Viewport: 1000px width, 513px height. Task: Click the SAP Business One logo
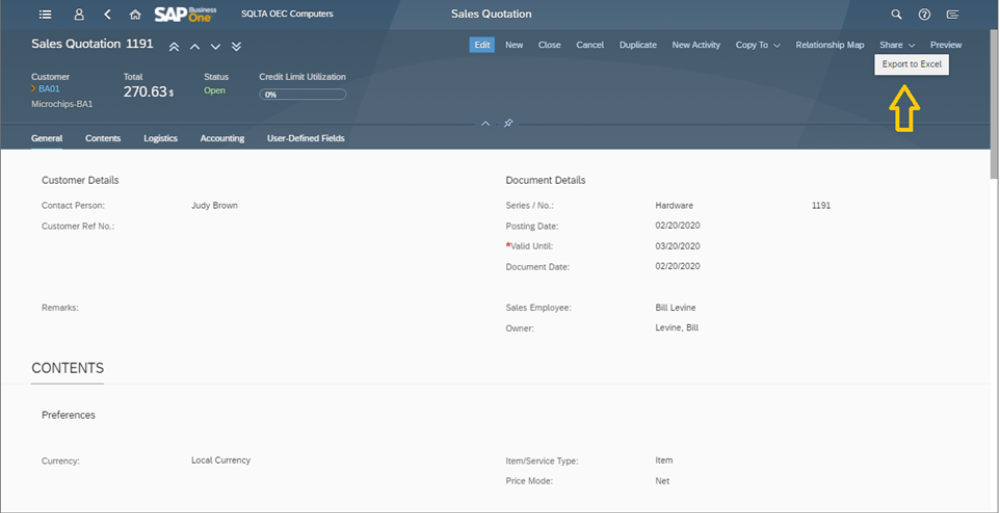point(185,14)
